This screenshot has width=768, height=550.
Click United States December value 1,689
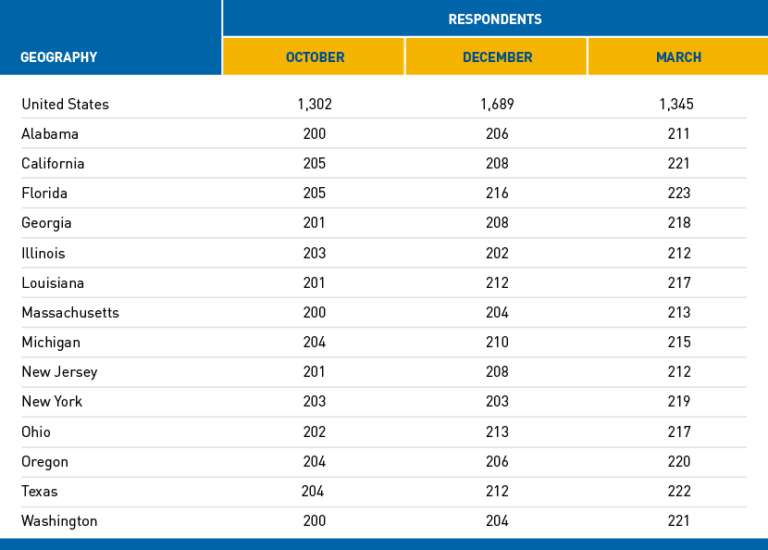[x=497, y=104]
